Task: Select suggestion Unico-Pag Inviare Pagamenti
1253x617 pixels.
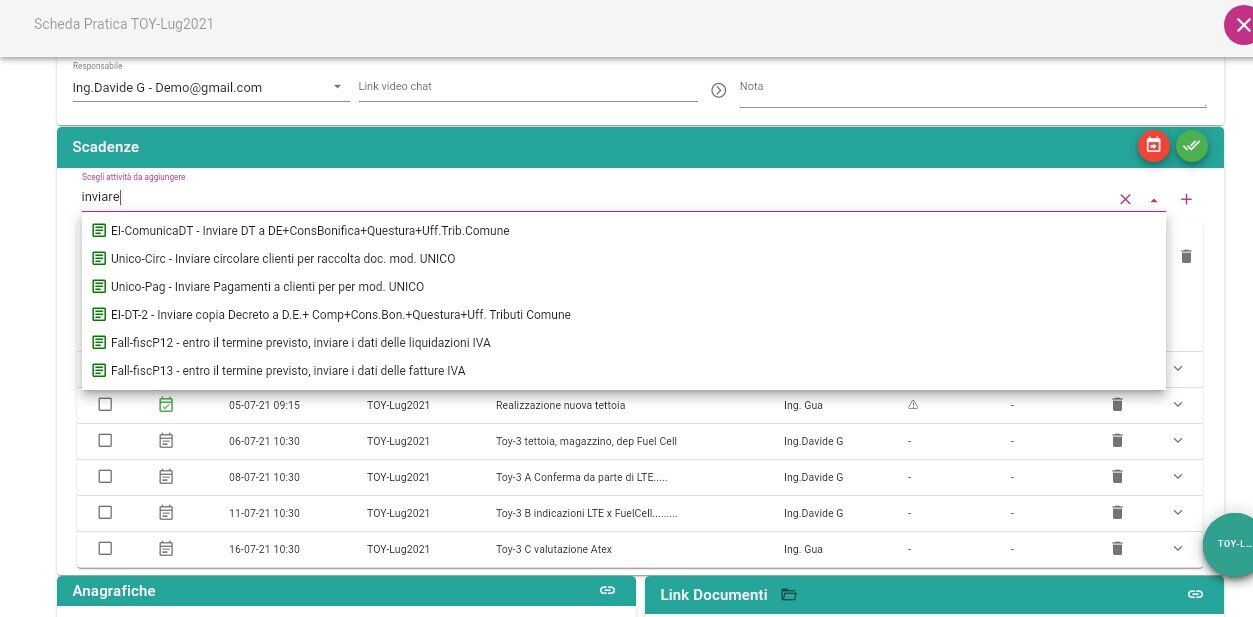Action: click(624, 286)
